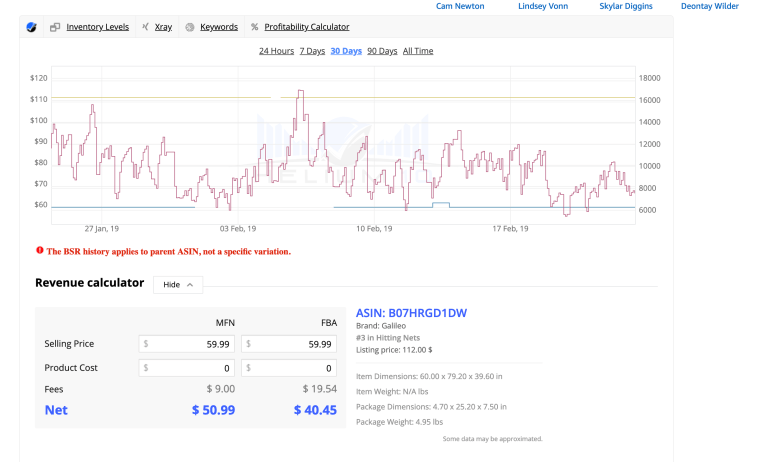Click the 18000 rank axis label

(649, 78)
